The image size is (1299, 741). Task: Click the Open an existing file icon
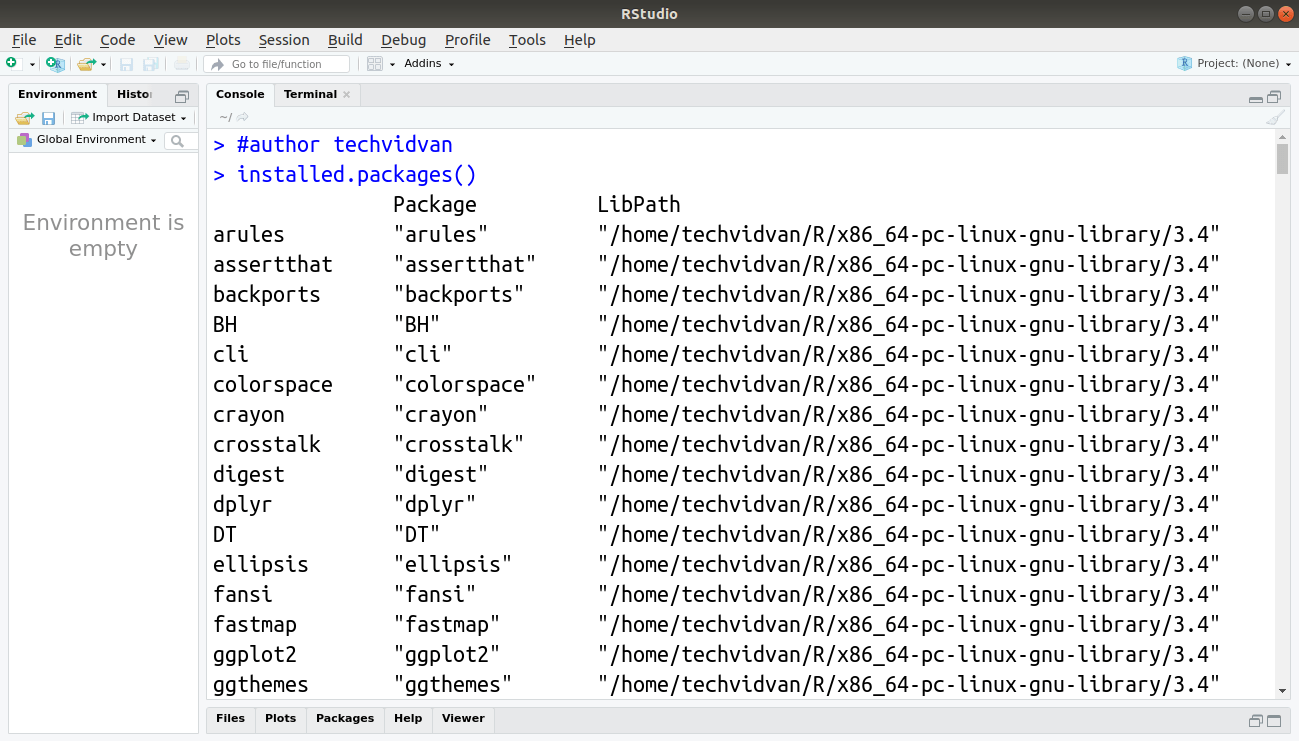coord(84,63)
